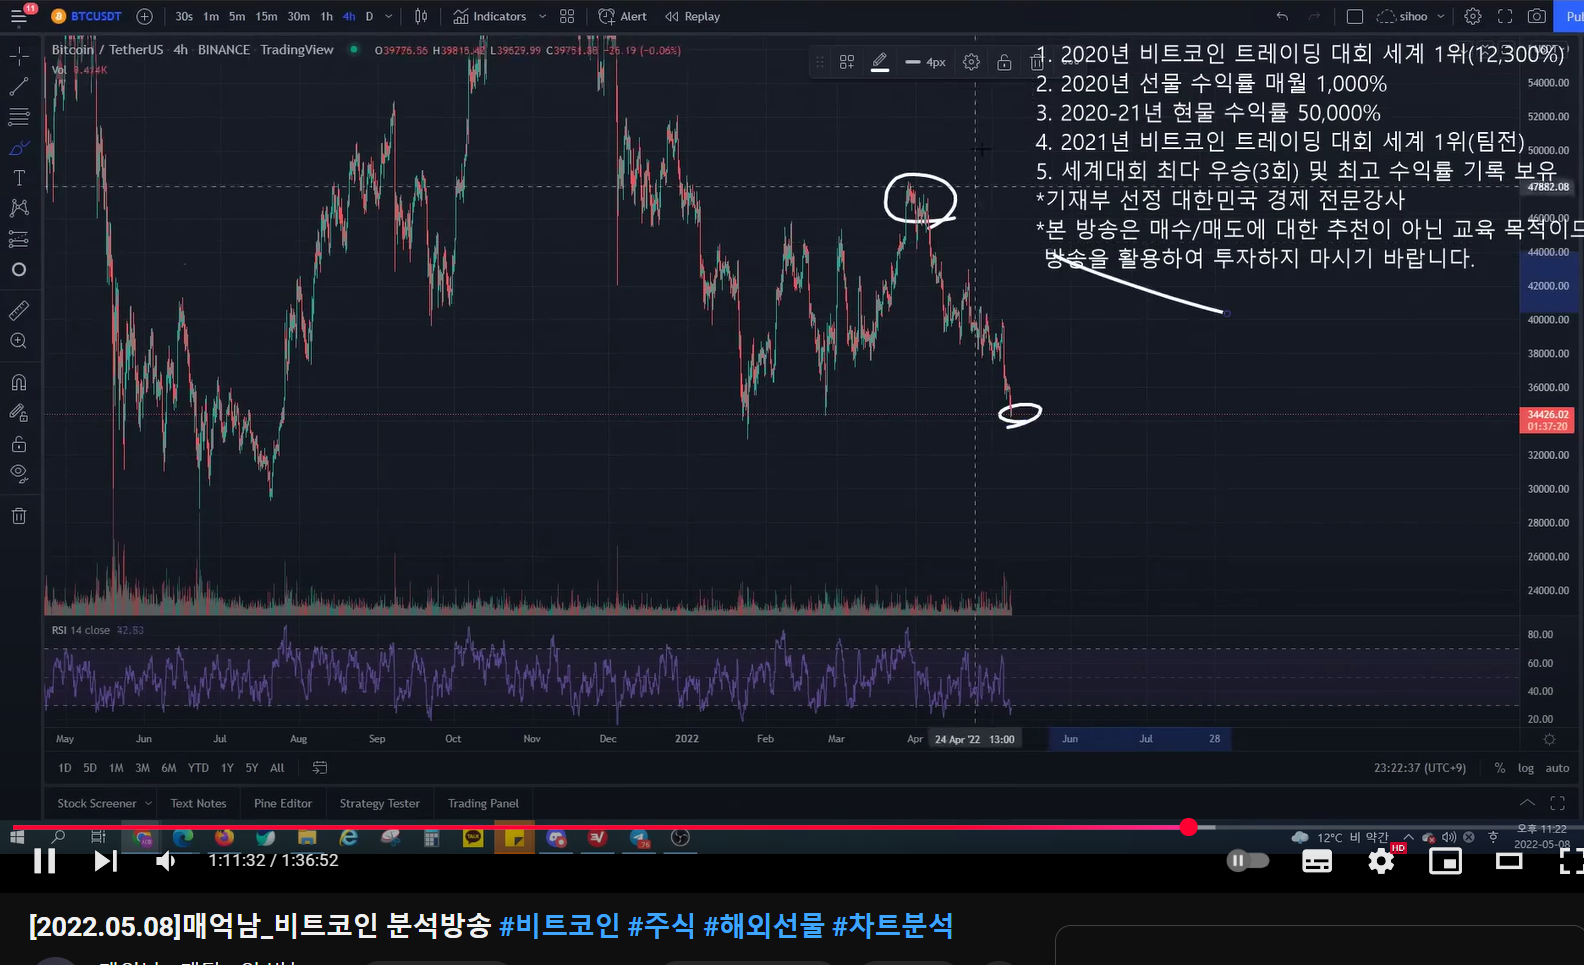Expand the indicator templates dropdown
Viewport: 1584px width, 965px height.
542,16
